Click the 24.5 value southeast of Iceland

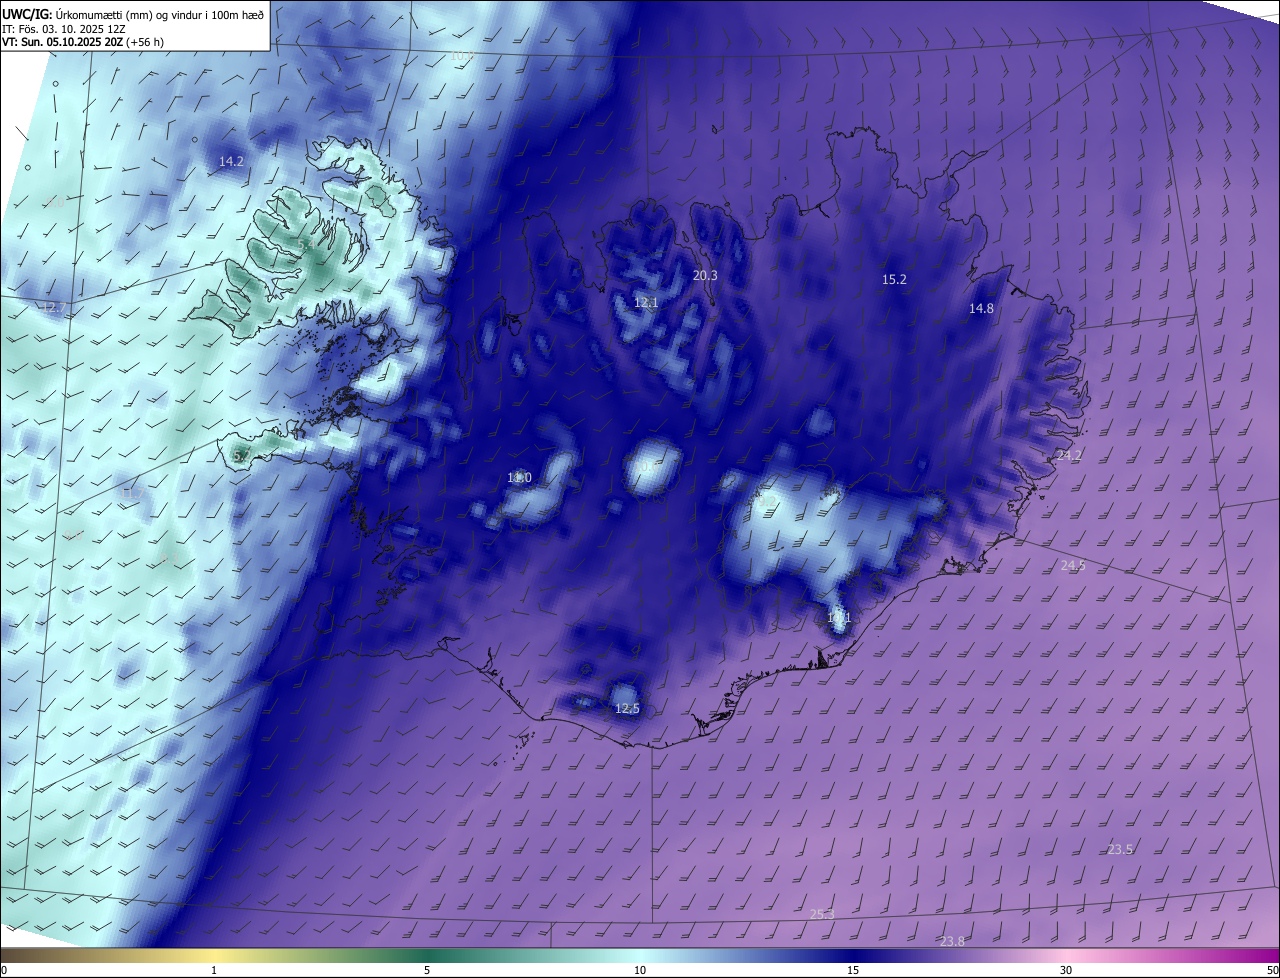pos(1072,565)
